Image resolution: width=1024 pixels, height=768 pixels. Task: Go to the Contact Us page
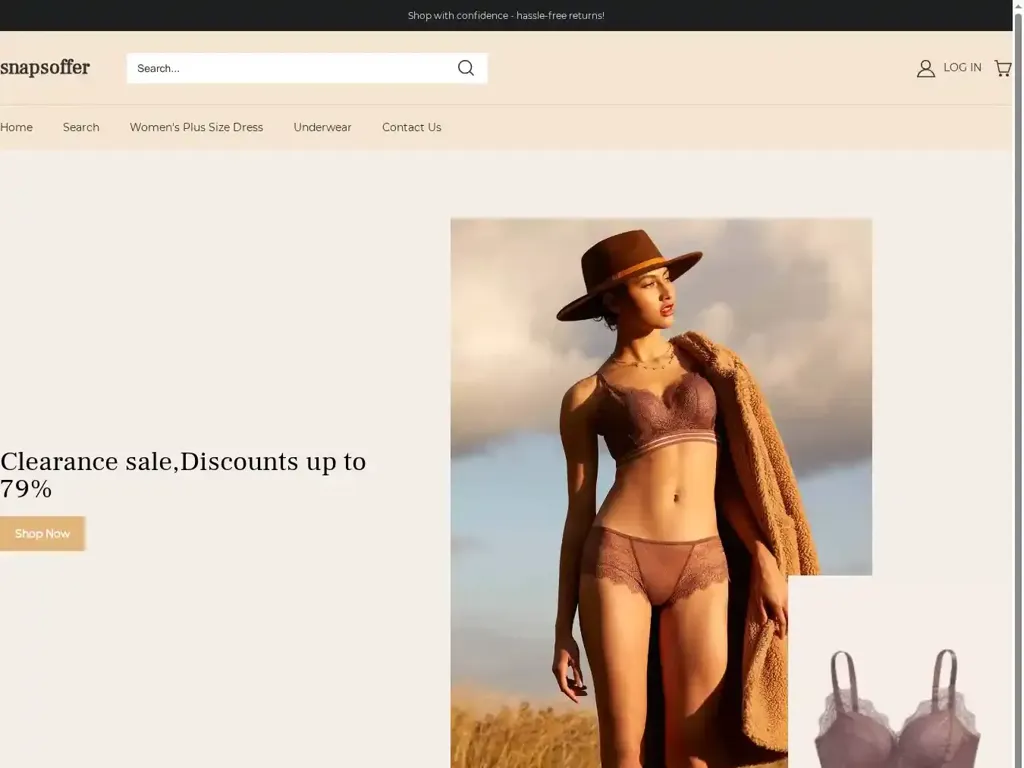(411, 127)
